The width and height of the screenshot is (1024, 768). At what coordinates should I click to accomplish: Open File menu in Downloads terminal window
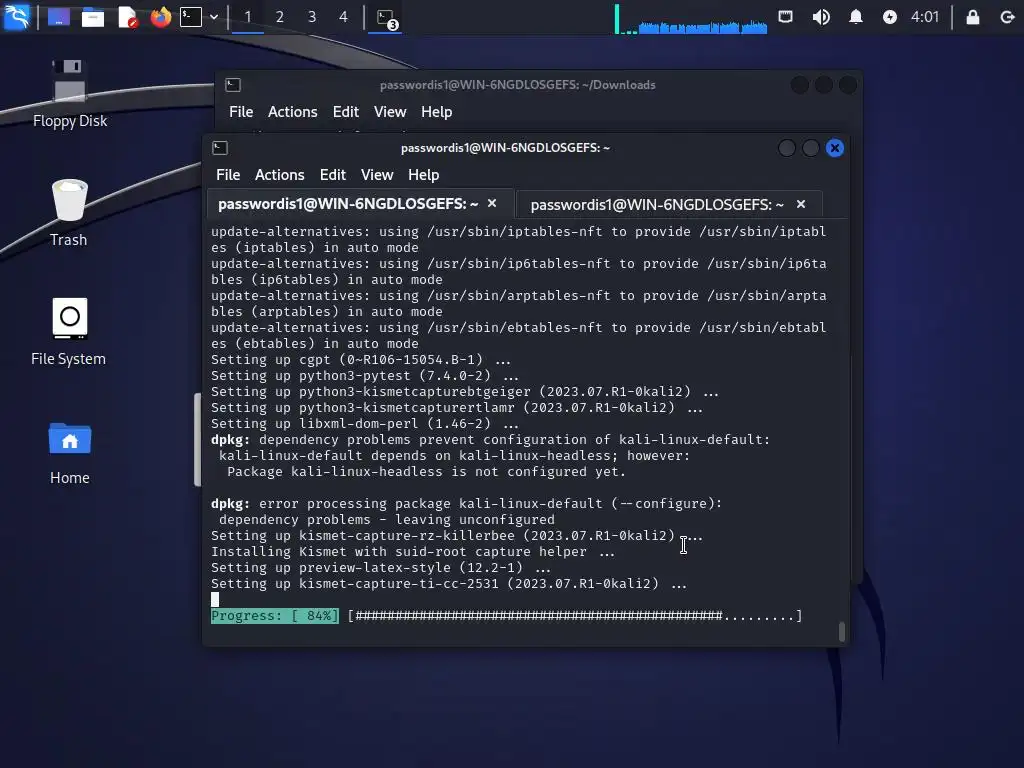pyautogui.click(x=241, y=112)
